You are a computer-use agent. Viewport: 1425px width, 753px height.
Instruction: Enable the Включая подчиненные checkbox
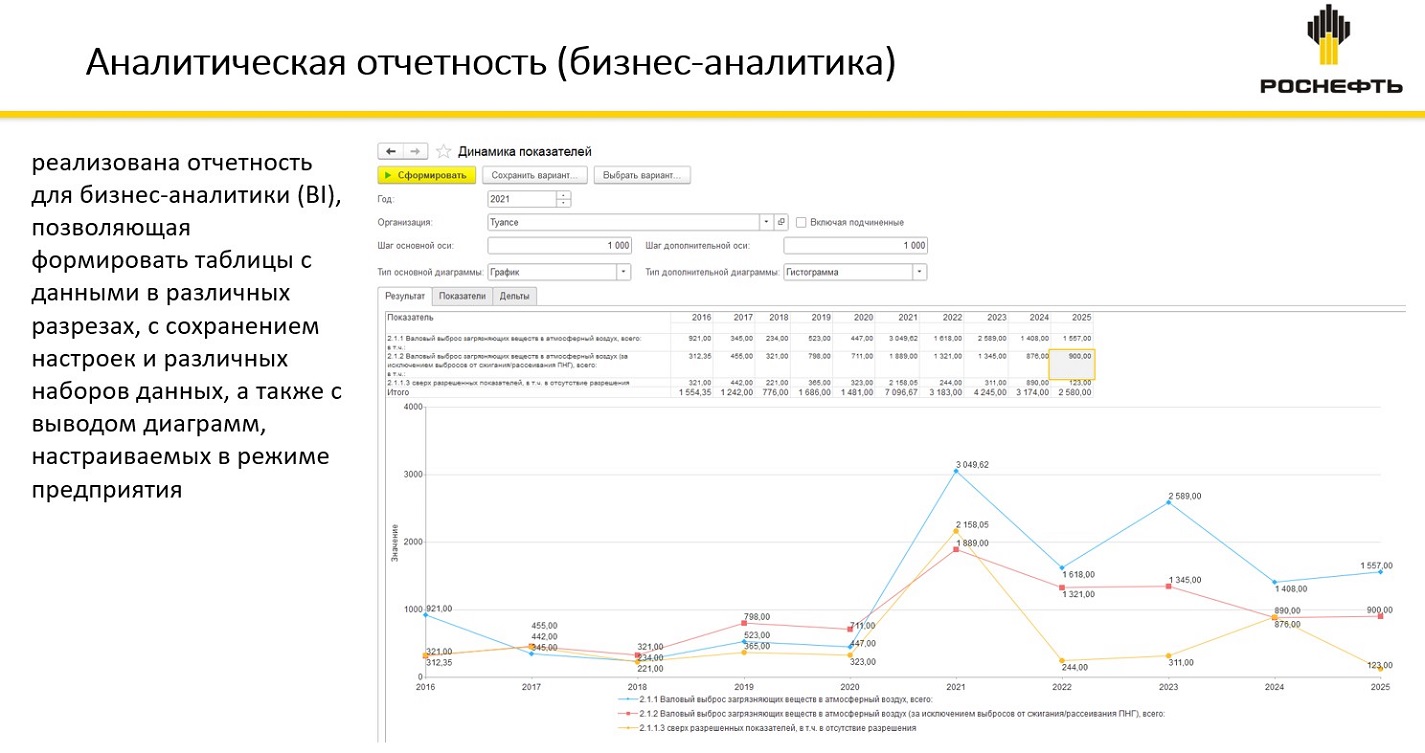coord(801,222)
